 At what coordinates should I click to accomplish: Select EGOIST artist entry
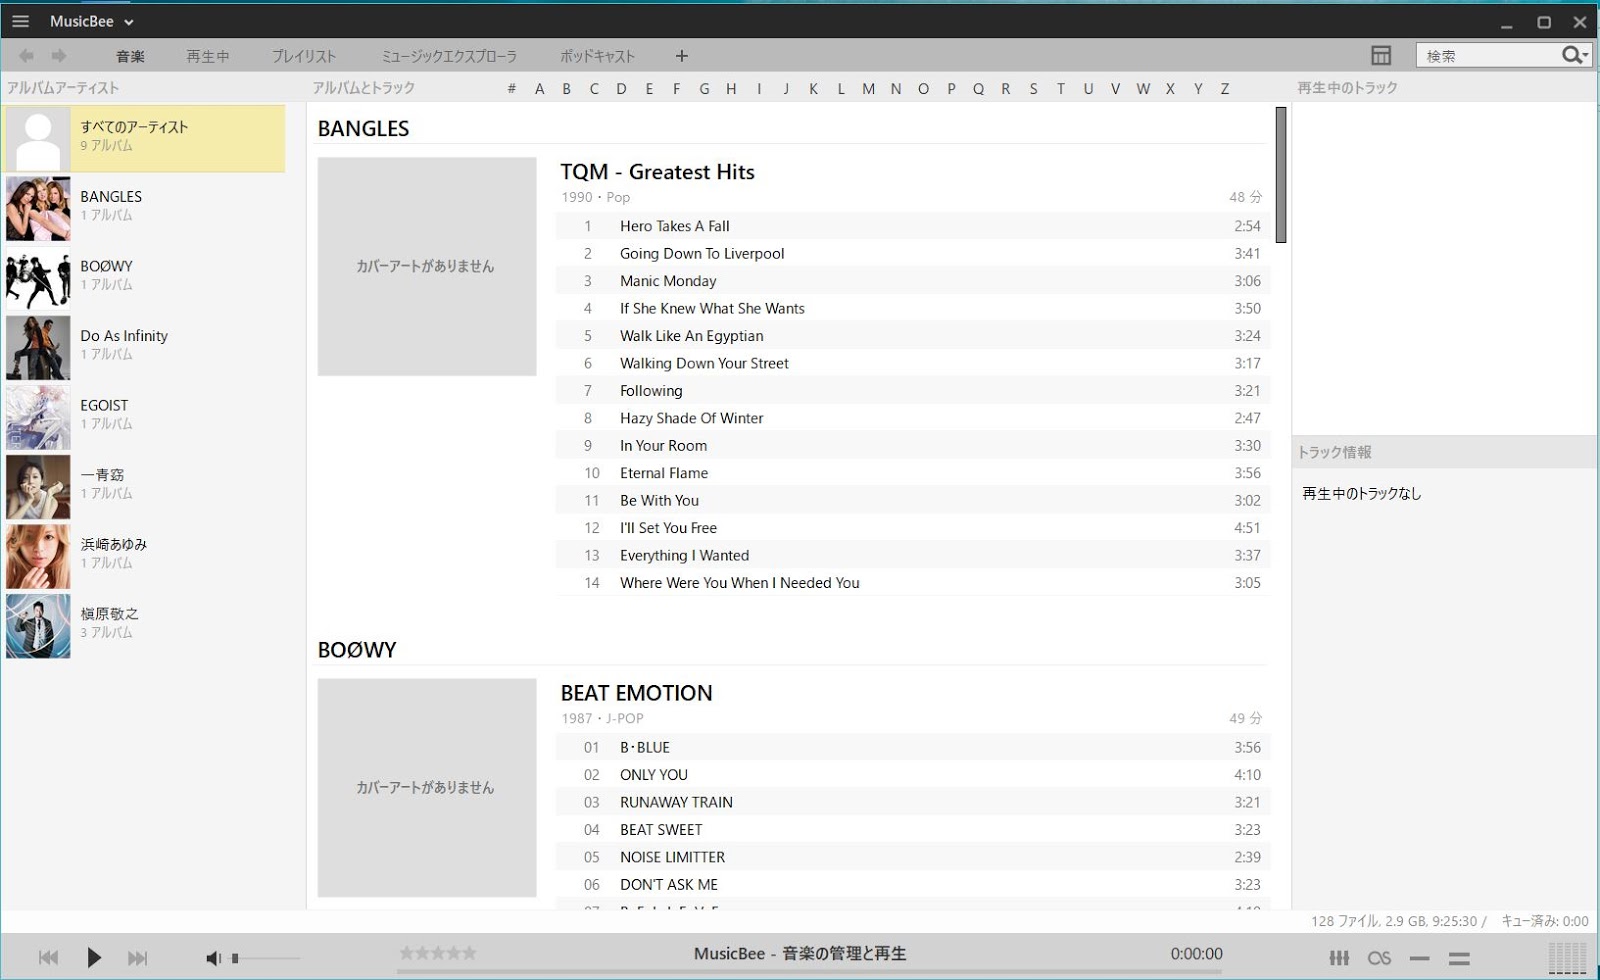[x=145, y=417]
